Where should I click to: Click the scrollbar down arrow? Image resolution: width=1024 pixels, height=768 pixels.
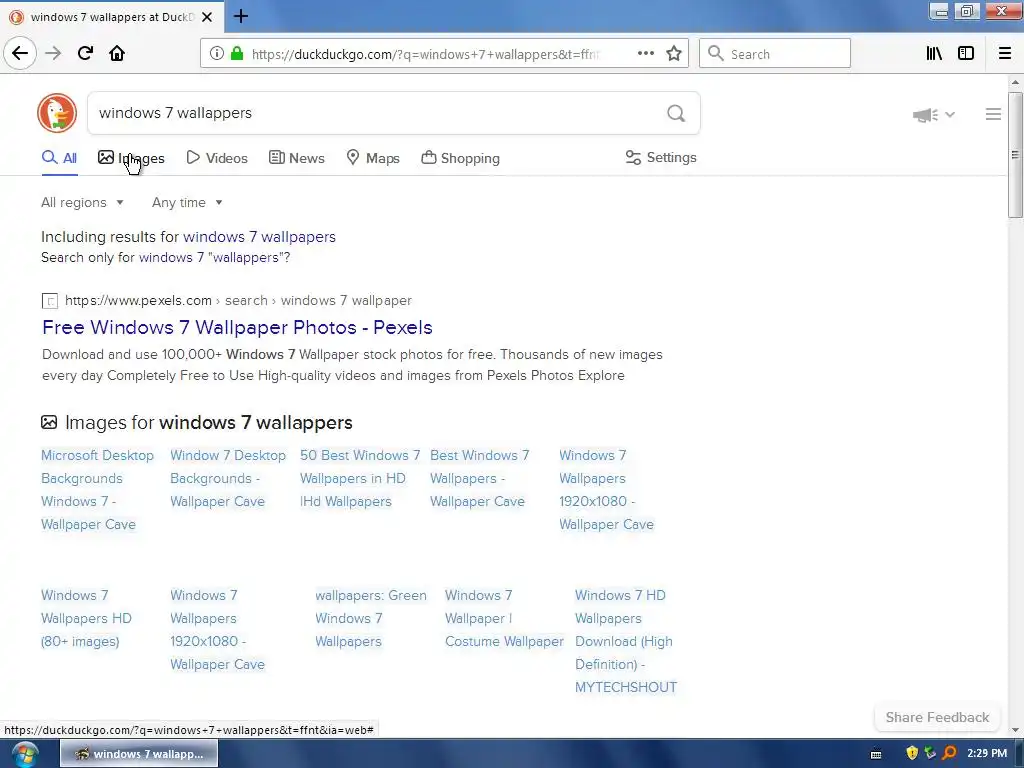1014,731
